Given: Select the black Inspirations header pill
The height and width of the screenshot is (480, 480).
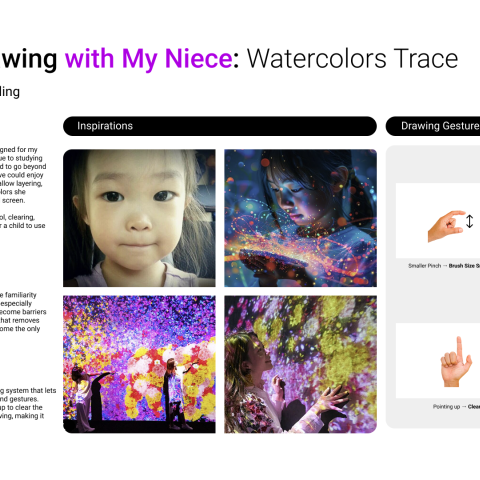Looking at the screenshot, I should (220, 126).
